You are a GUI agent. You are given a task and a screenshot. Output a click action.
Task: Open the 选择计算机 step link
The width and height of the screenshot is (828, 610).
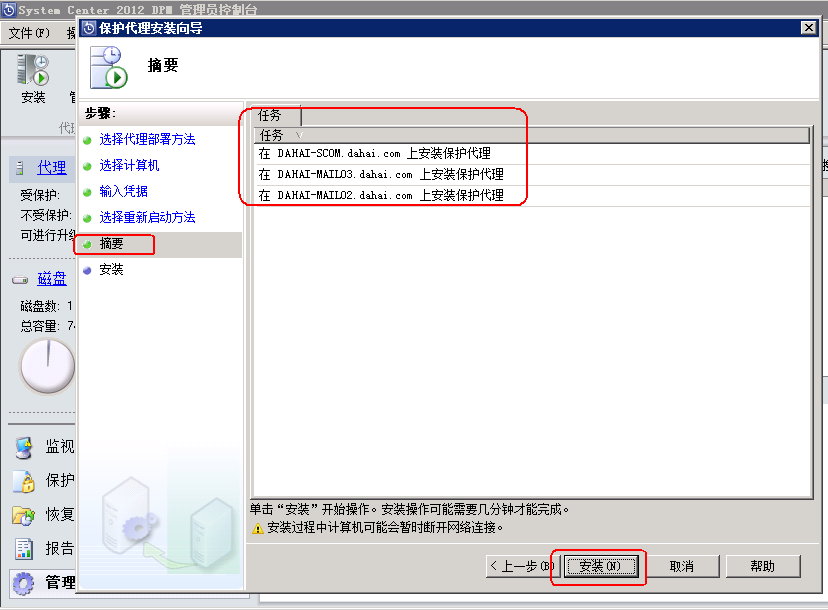[x=129, y=165]
